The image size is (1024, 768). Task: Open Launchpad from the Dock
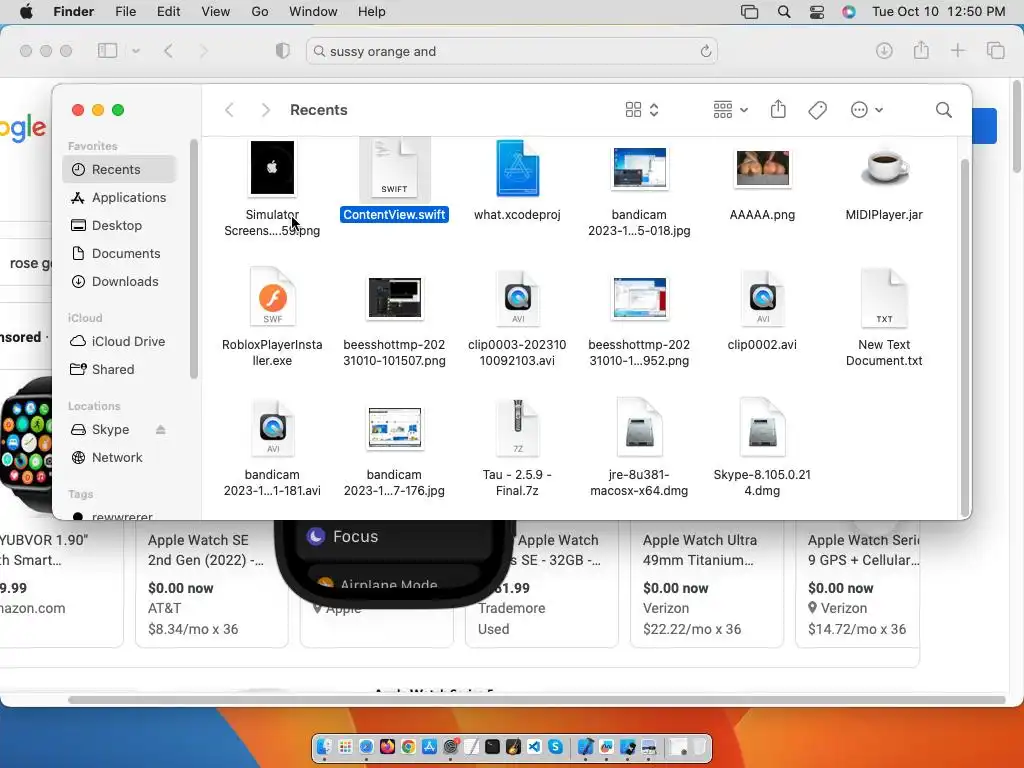point(345,746)
